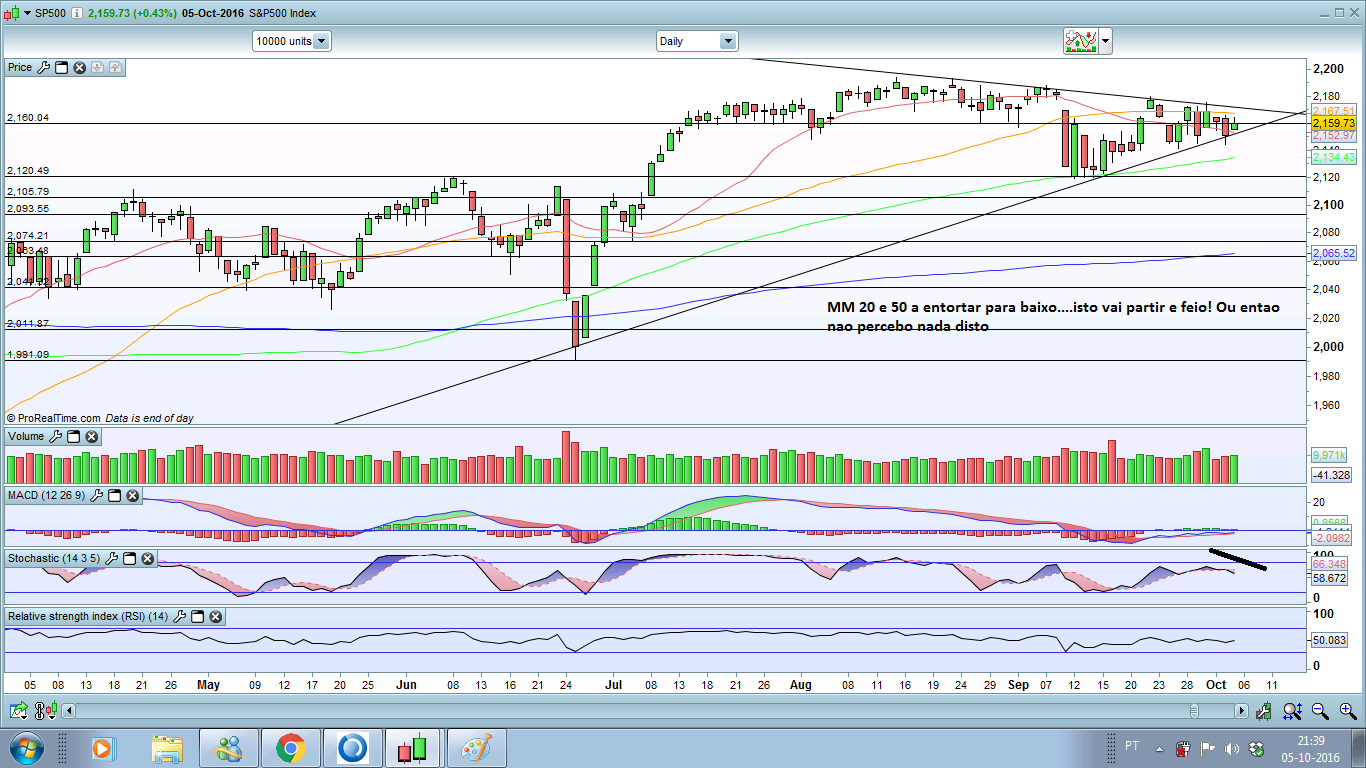Open Windows Start button
Image resolution: width=1366 pixels, height=768 pixels.
click(x=25, y=748)
